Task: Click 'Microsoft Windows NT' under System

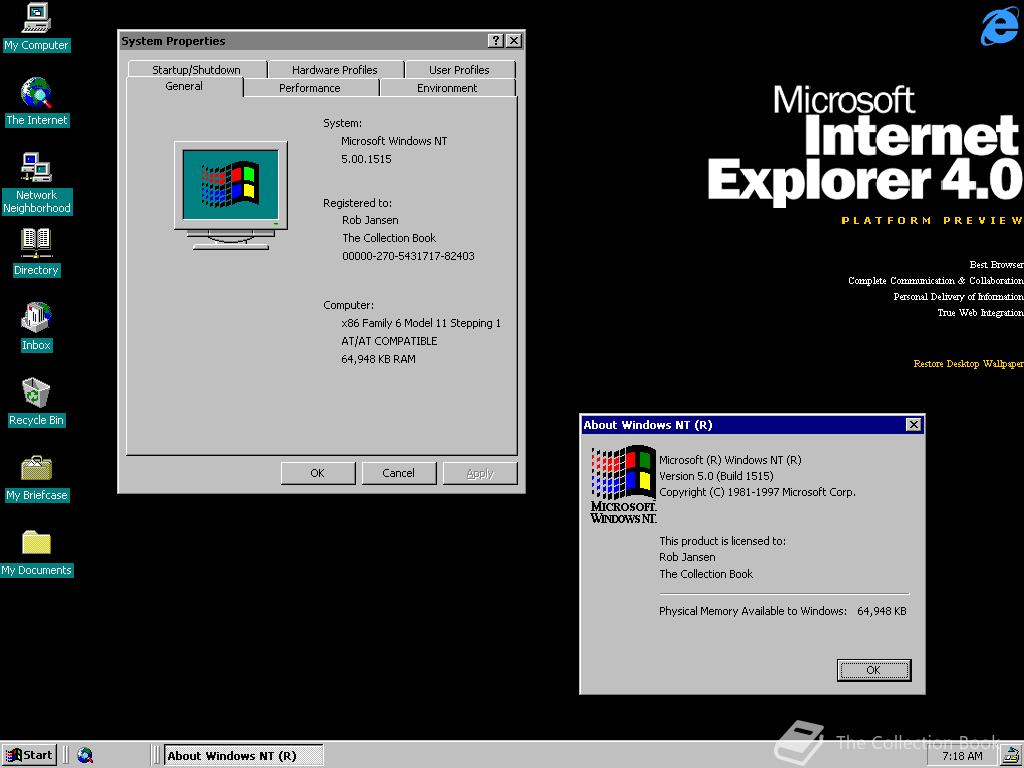Action: [x=394, y=141]
